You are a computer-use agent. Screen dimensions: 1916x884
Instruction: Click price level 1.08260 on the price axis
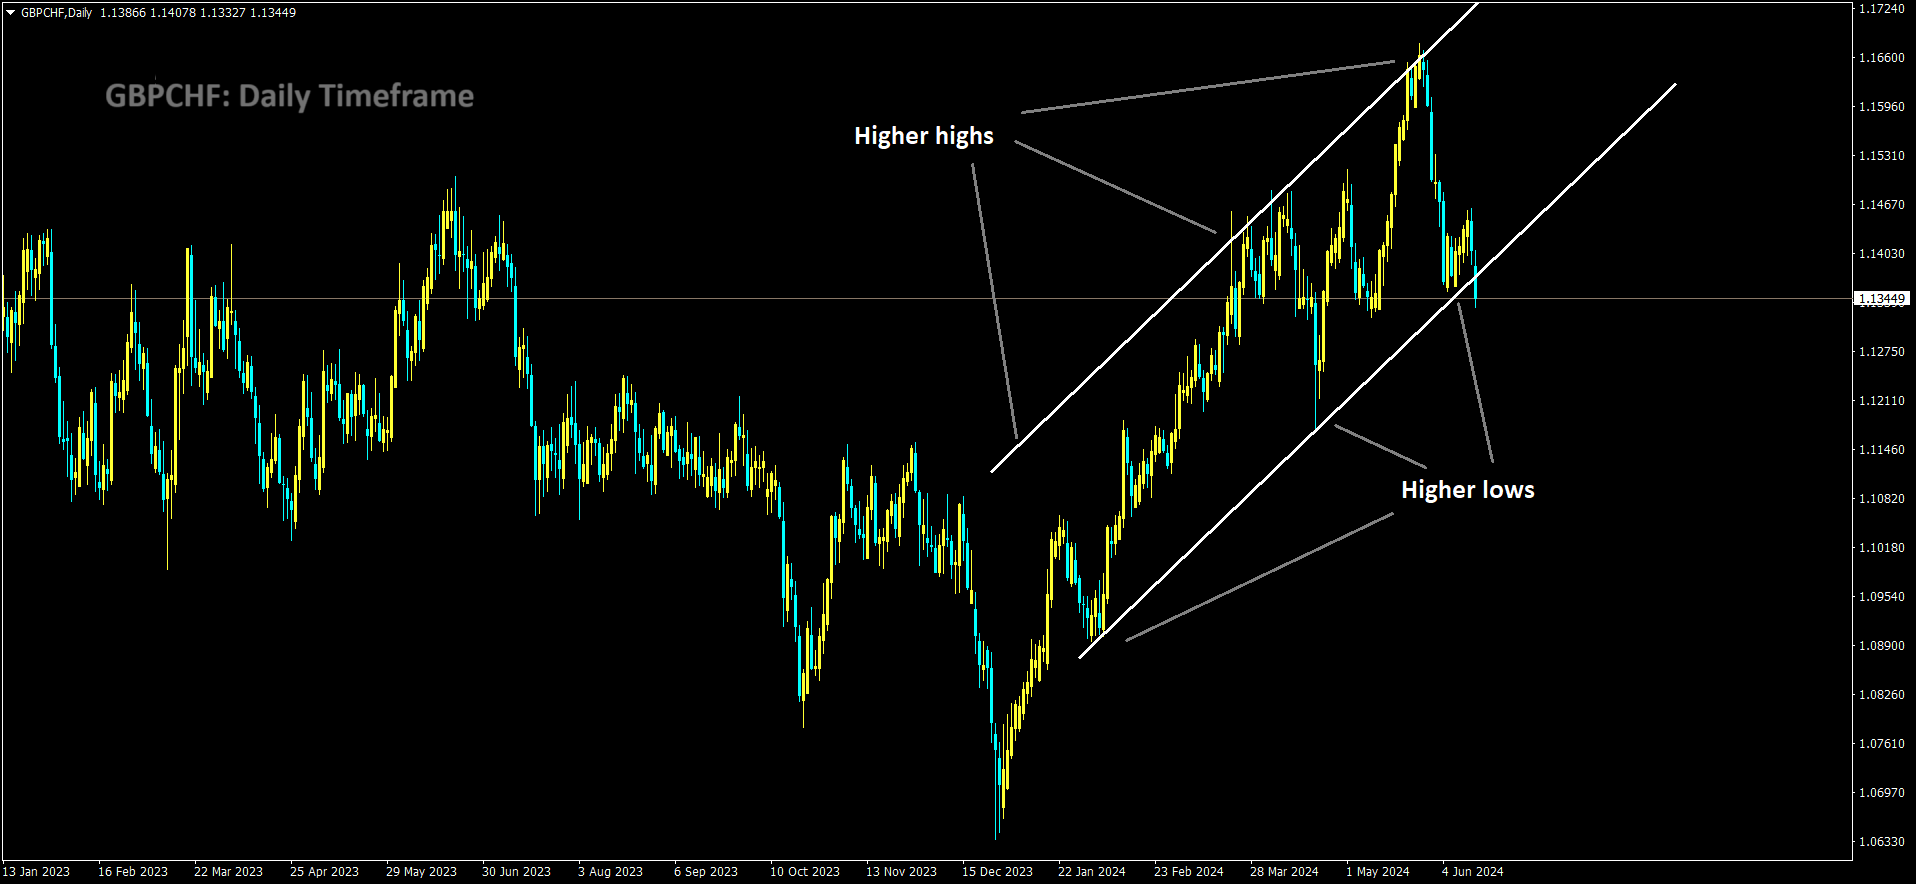point(1881,695)
